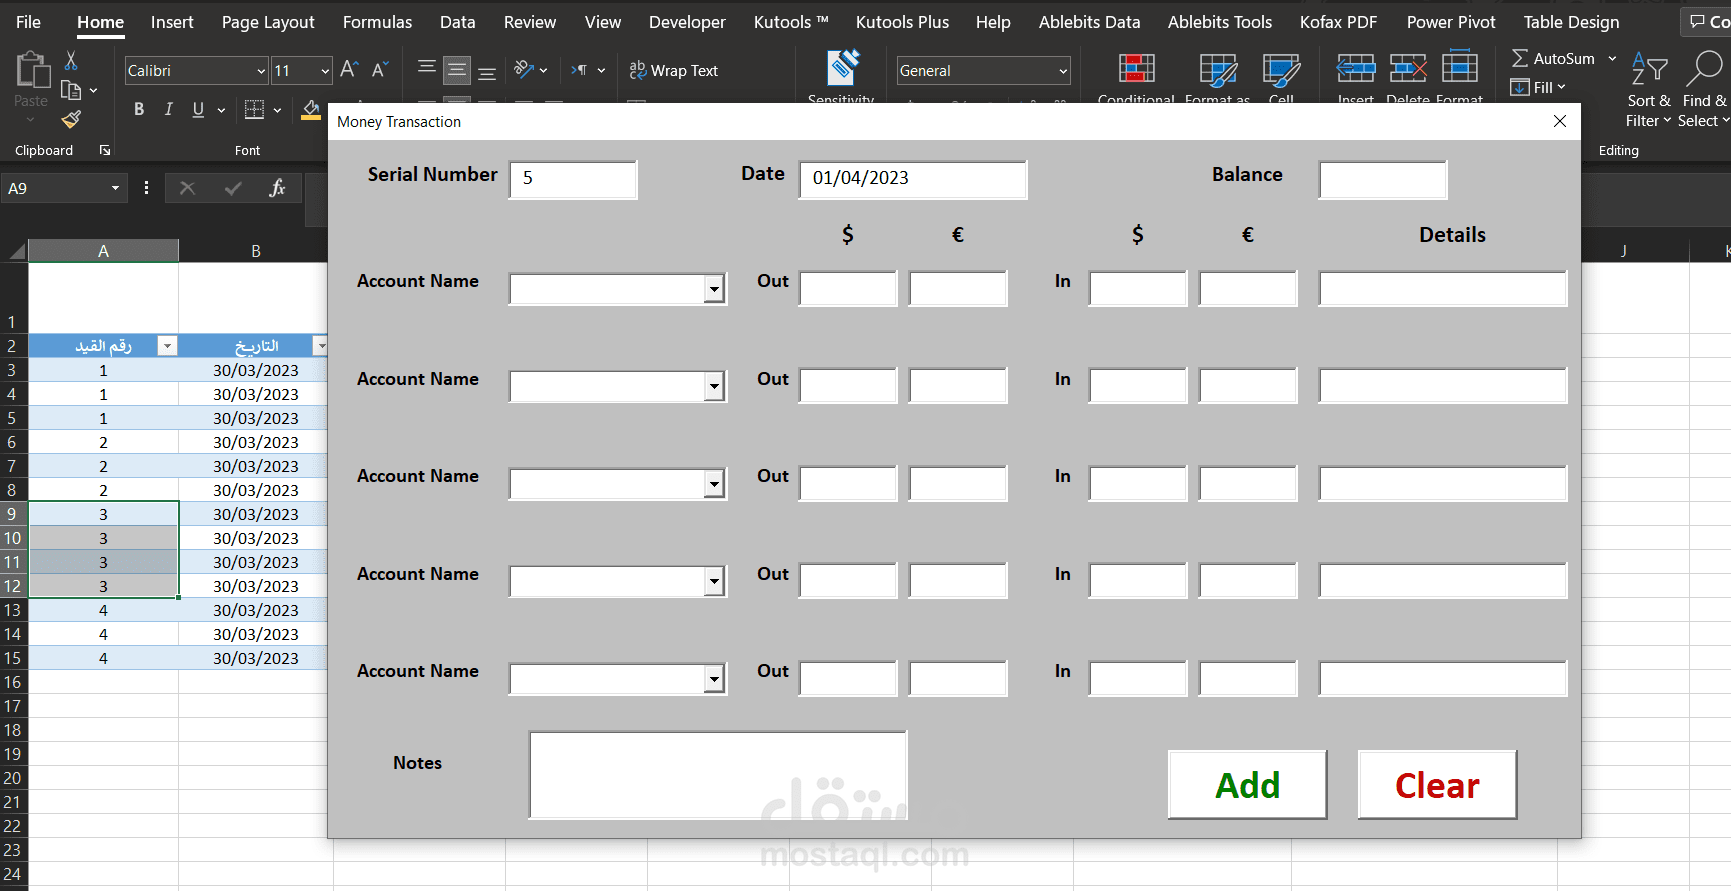The height and width of the screenshot is (891, 1731).
Task: Activate the Format Painter brush
Action: click(71, 120)
